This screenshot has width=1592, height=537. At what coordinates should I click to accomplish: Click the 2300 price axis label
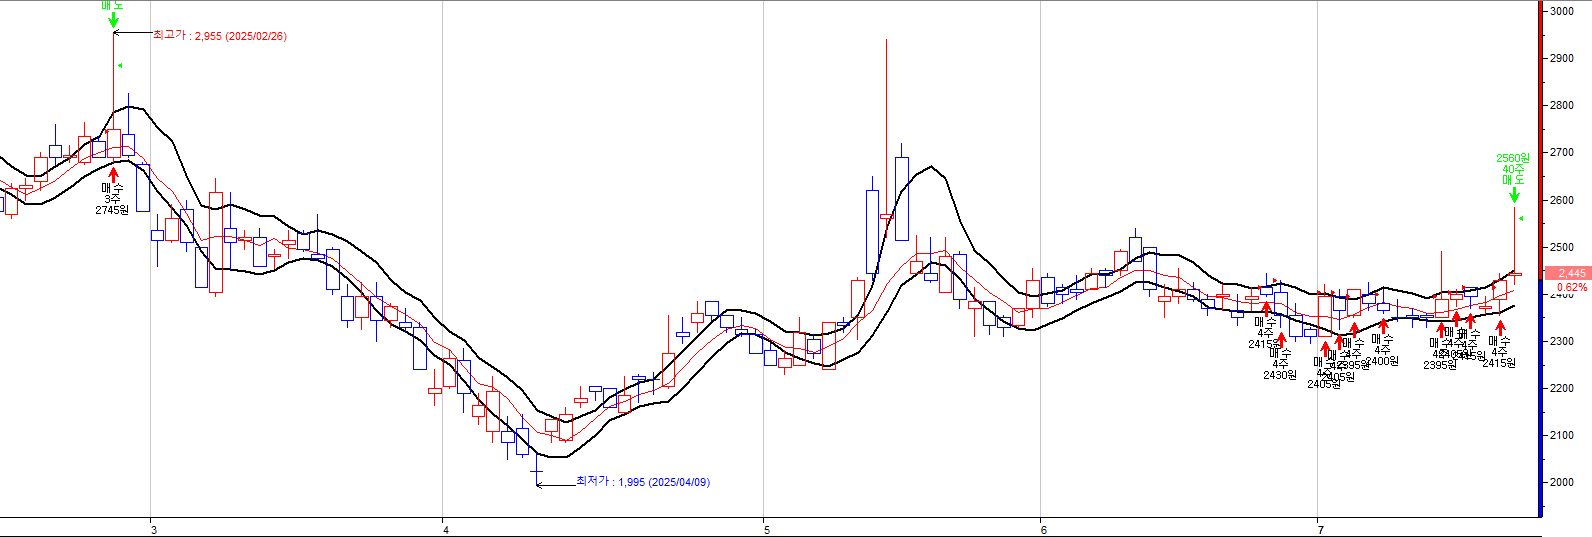pyautogui.click(x=1562, y=341)
